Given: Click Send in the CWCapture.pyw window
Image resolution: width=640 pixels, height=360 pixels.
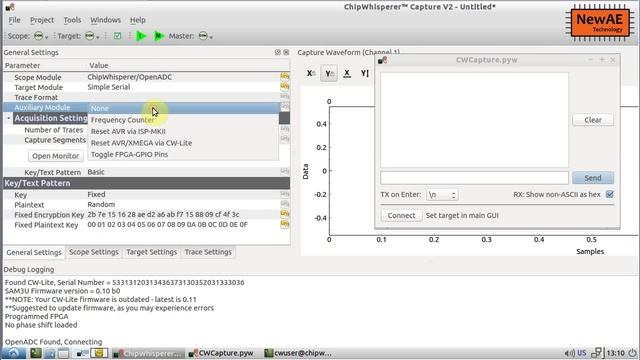Looking at the screenshot, I should point(593,178).
